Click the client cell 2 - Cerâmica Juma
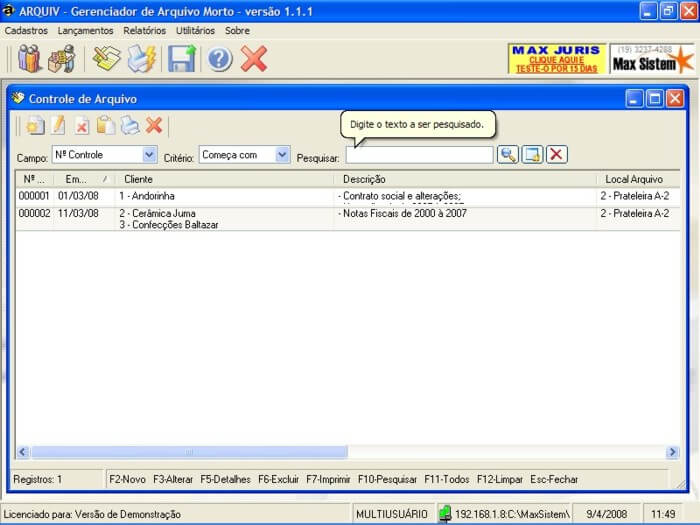 pos(157,213)
